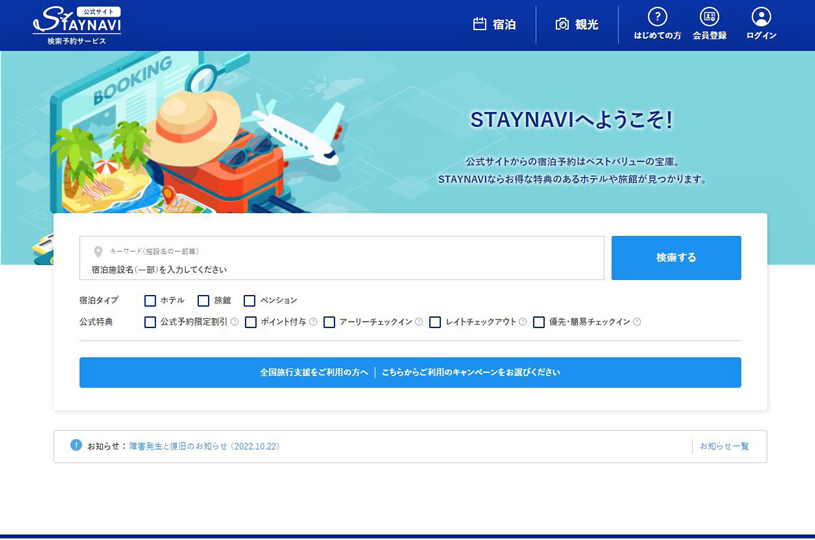
Task: Show help for アーリーチェックイン
Action: [419, 322]
